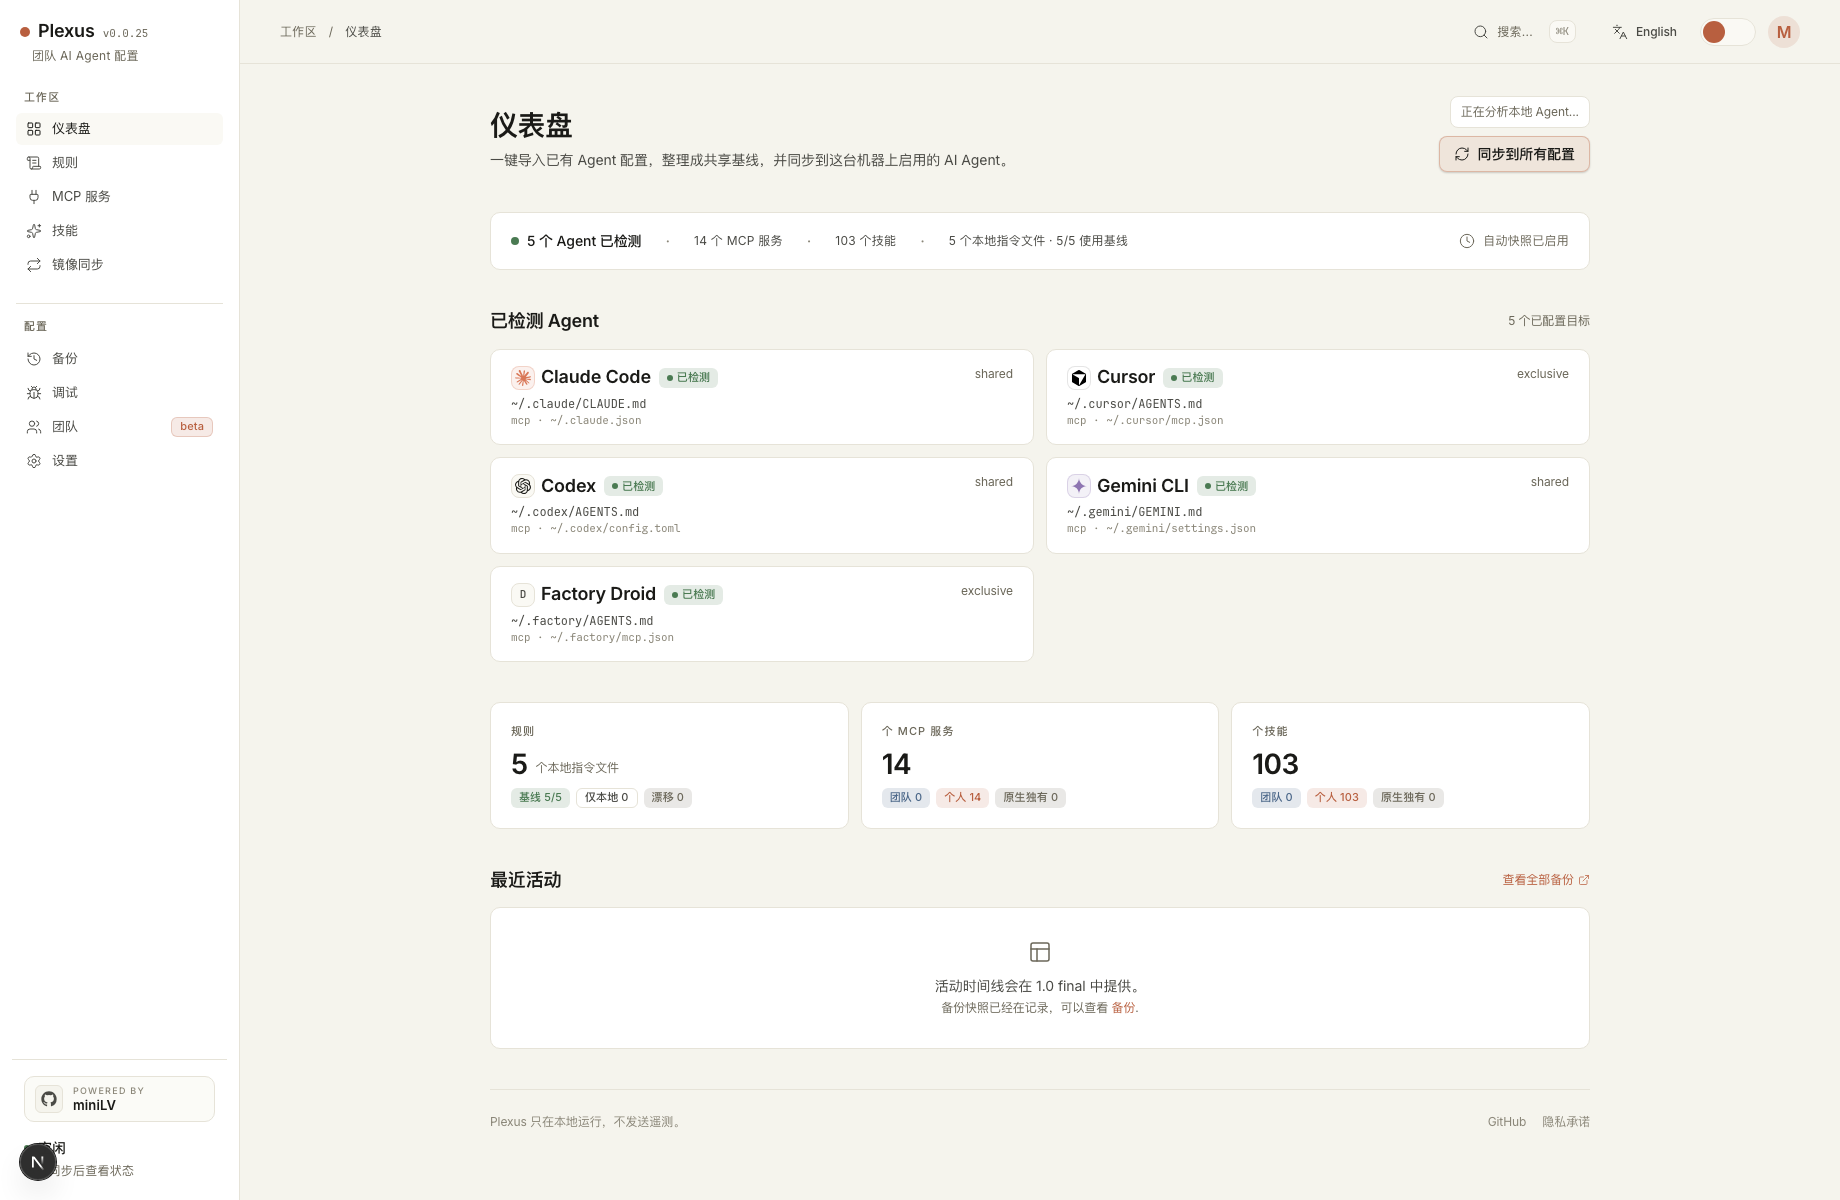Click the clock icon beside 自动快照已启用
1840x1200 pixels.
[x=1467, y=241]
